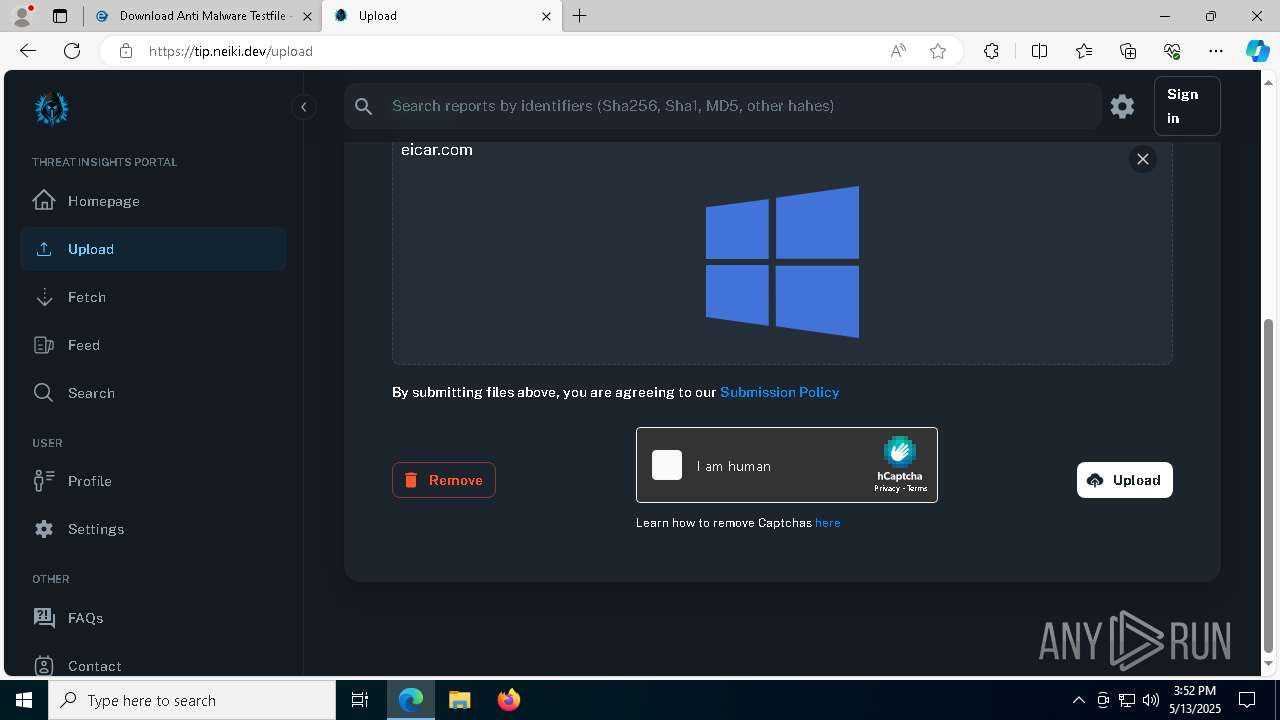Image resolution: width=1280 pixels, height=720 pixels.
Task: Open a new browser tab
Action: tap(580, 16)
